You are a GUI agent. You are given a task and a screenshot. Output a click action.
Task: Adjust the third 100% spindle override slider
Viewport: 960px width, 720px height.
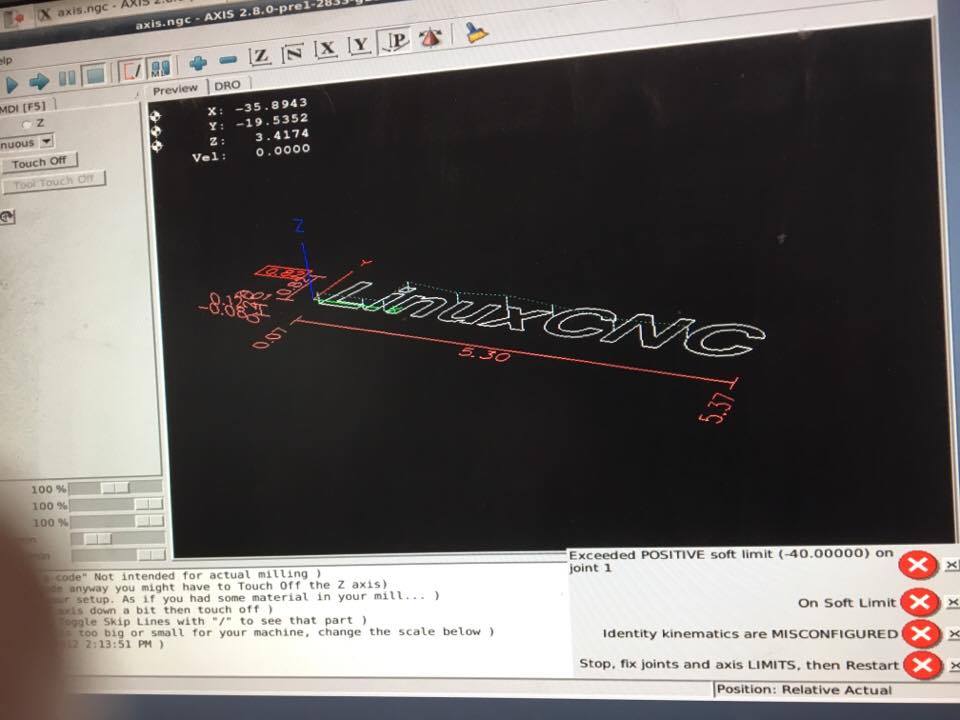[117, 521]
